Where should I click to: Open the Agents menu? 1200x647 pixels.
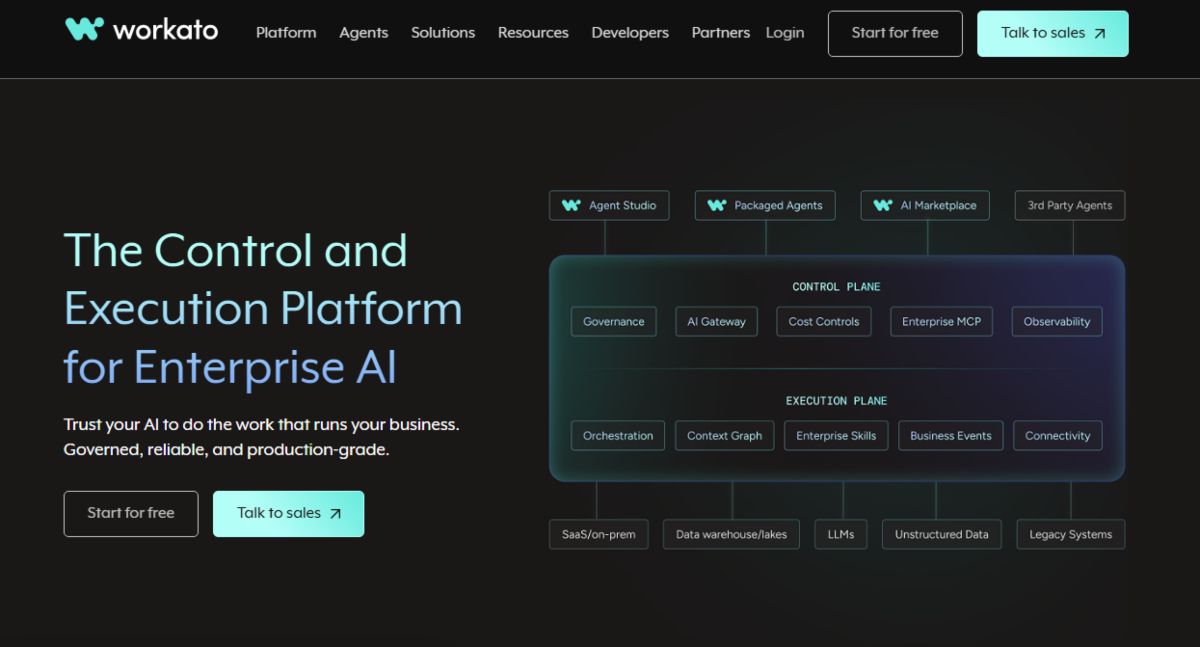(x=363, y=33)
